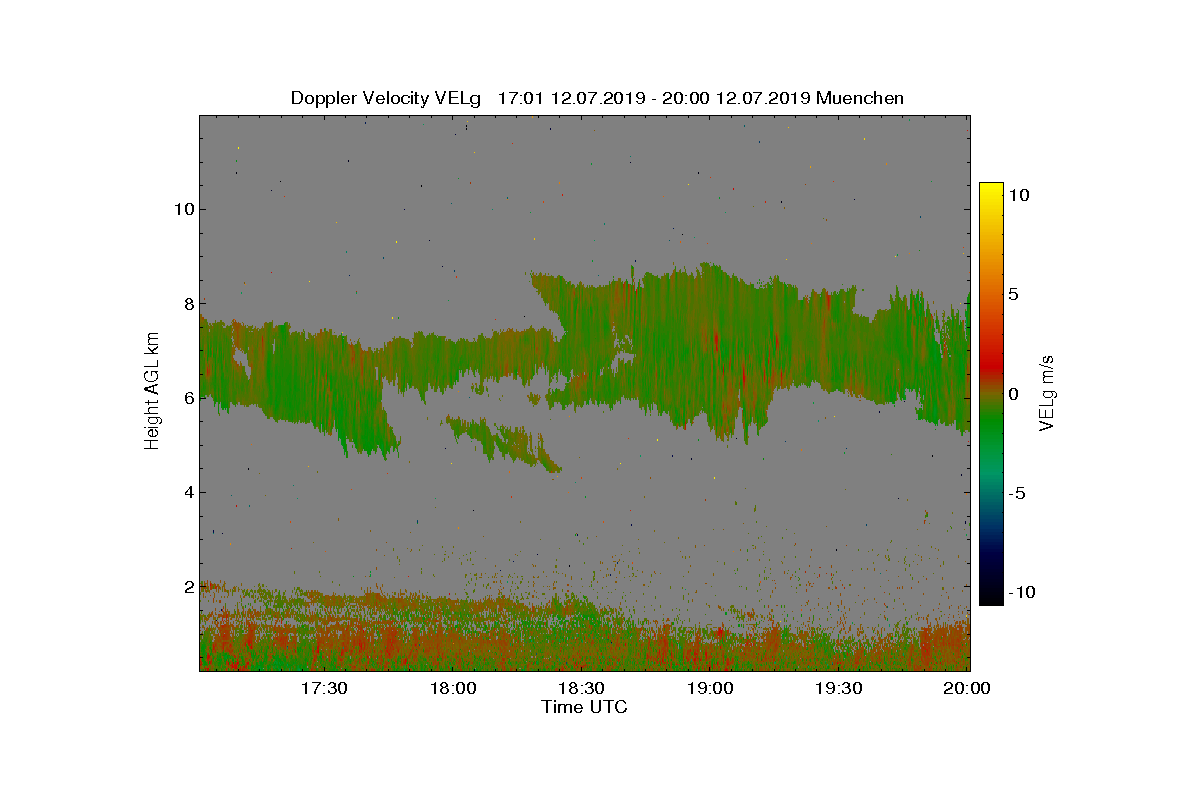Click the plot title 'Doppler Velocity VELg'

click(385, 98)
